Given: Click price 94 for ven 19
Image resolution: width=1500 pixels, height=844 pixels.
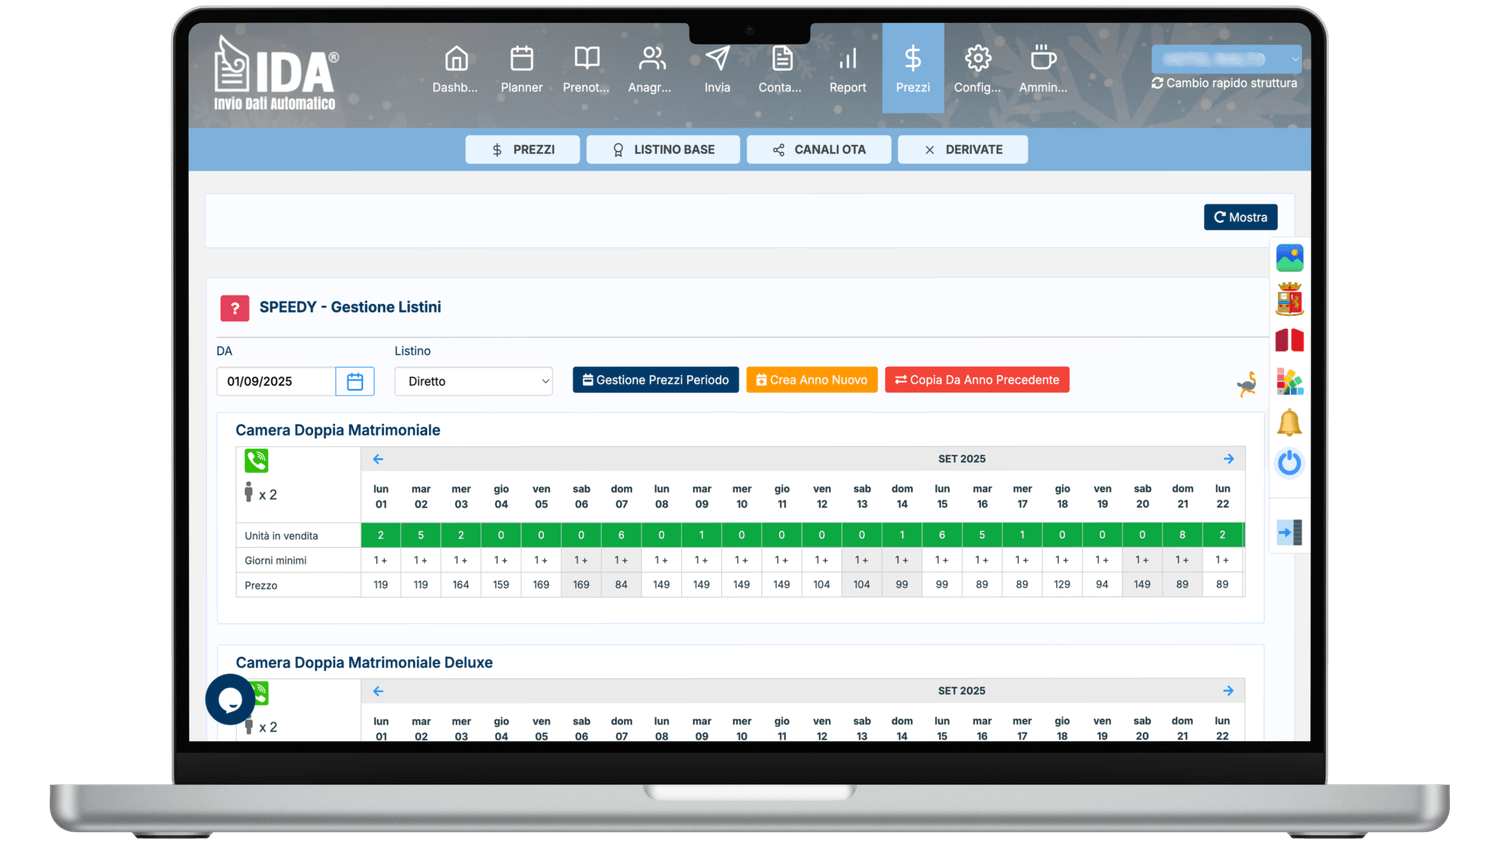Looking at the screenshot, I should click(x=1102, y=585).
